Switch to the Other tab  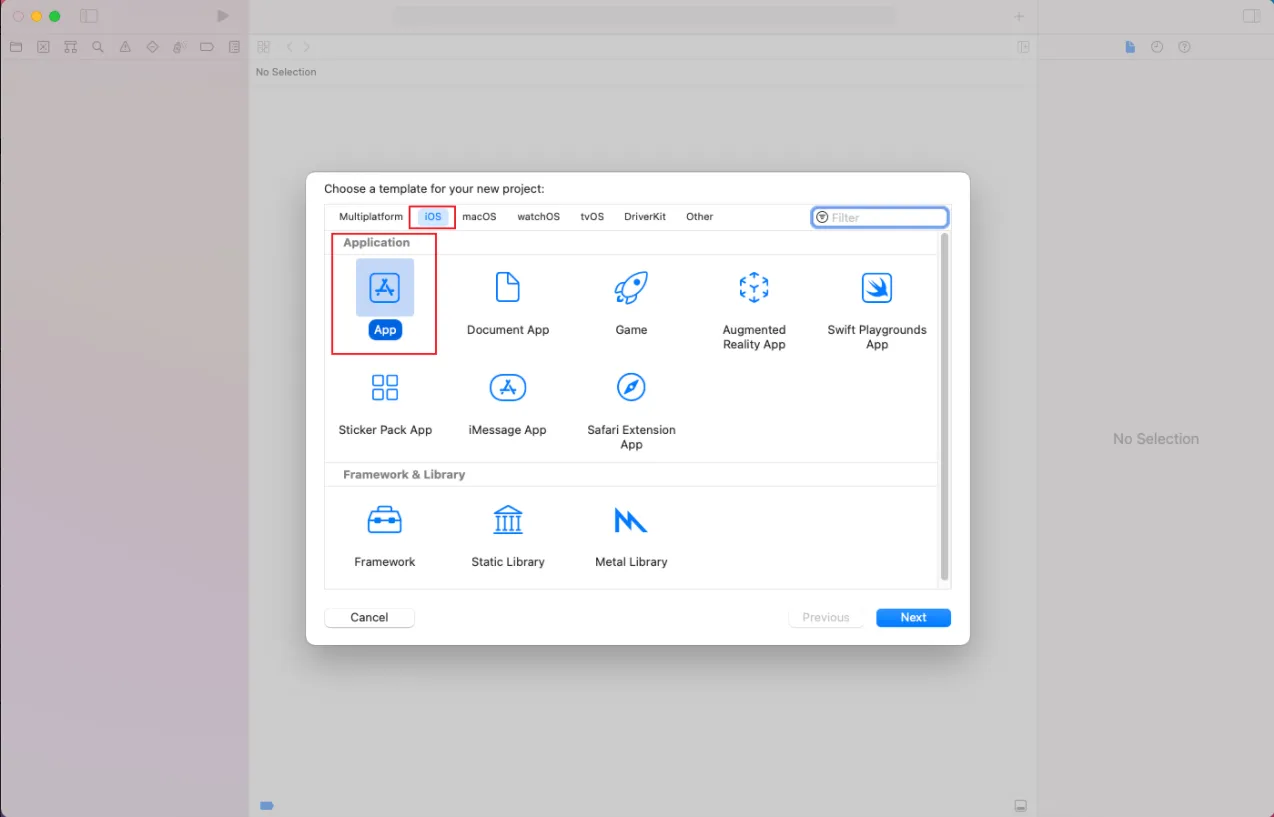click(700, 216)
